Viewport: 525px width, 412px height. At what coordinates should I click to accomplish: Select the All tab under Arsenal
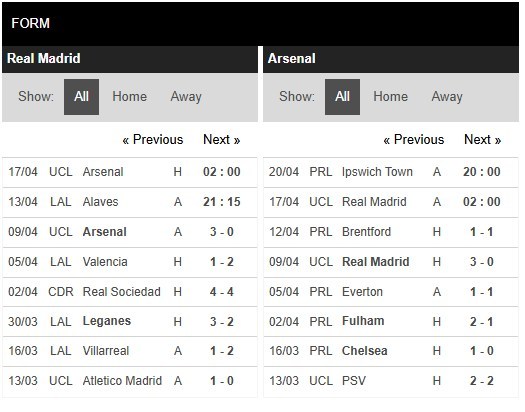click(x=342, y=97)
